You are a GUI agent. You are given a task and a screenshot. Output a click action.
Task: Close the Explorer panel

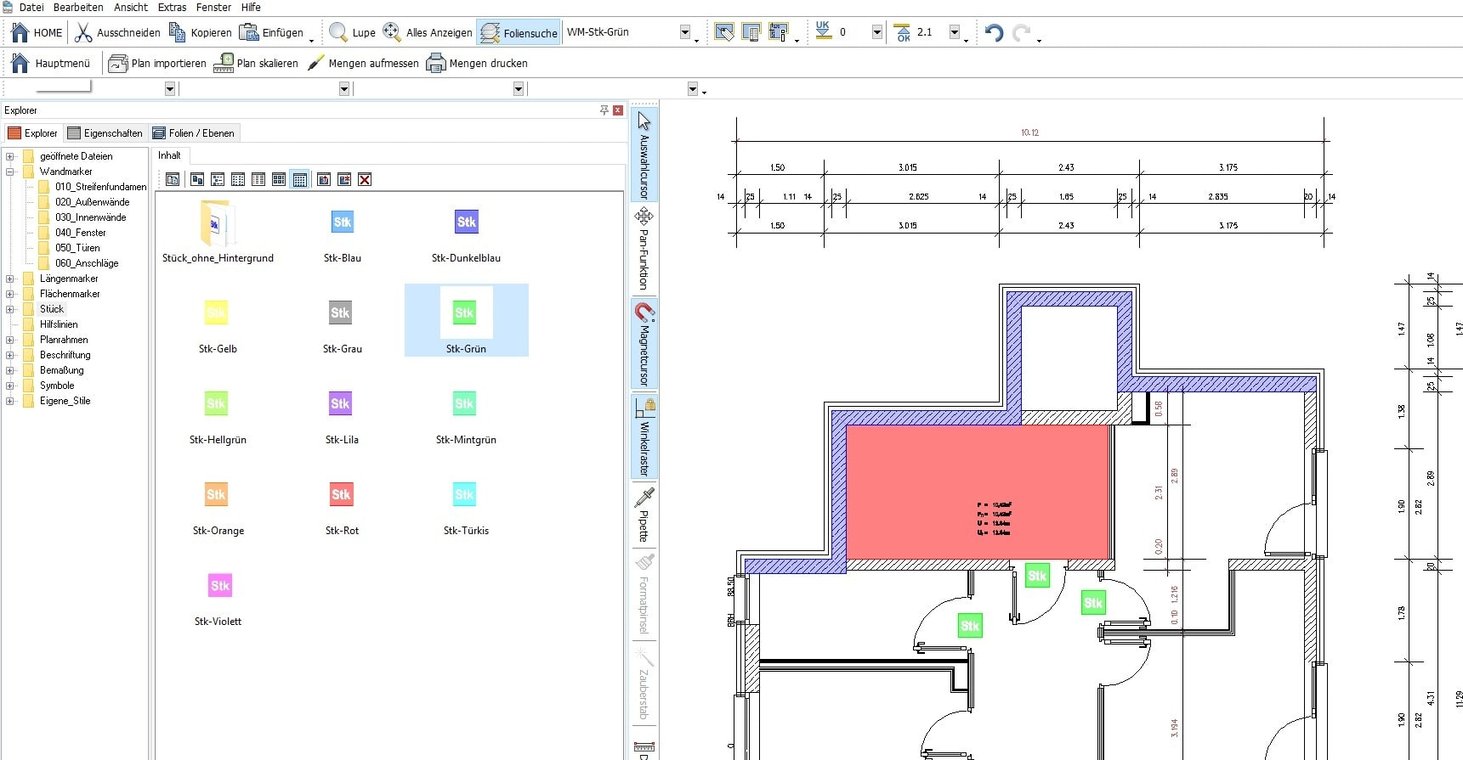(x=618, y=110)
